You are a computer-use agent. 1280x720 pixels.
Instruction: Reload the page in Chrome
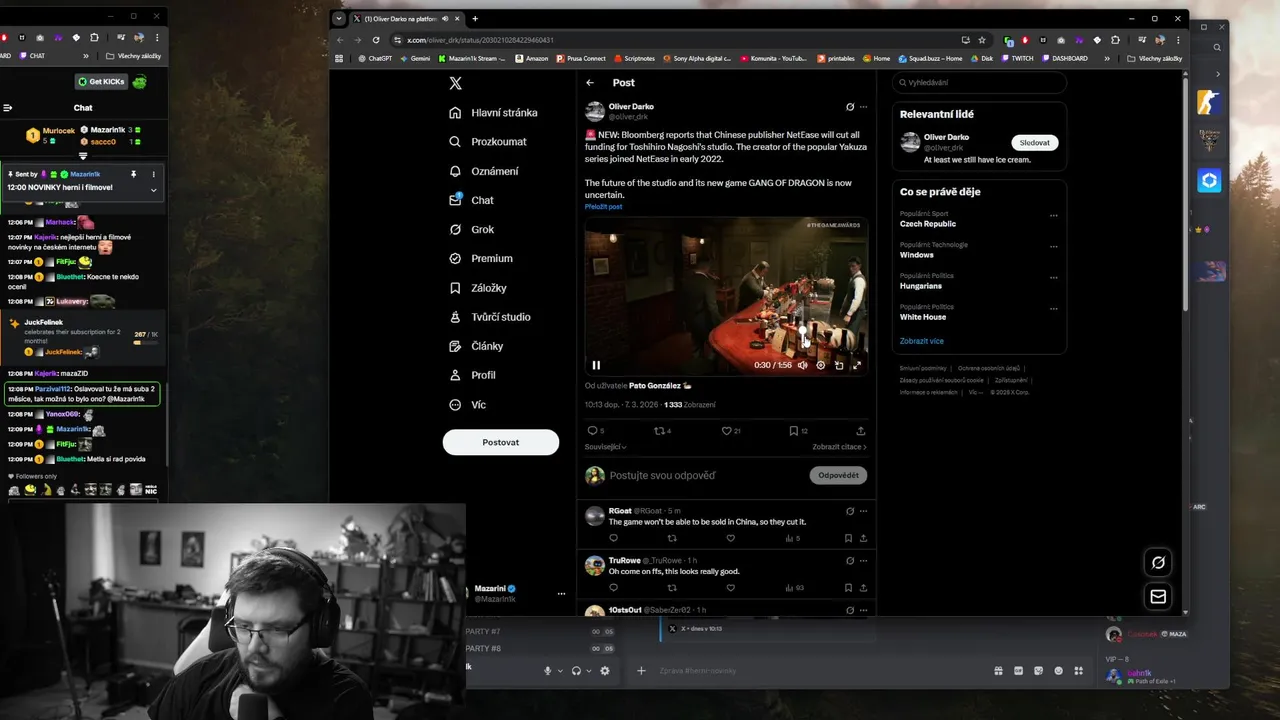(x=376, y=40)
